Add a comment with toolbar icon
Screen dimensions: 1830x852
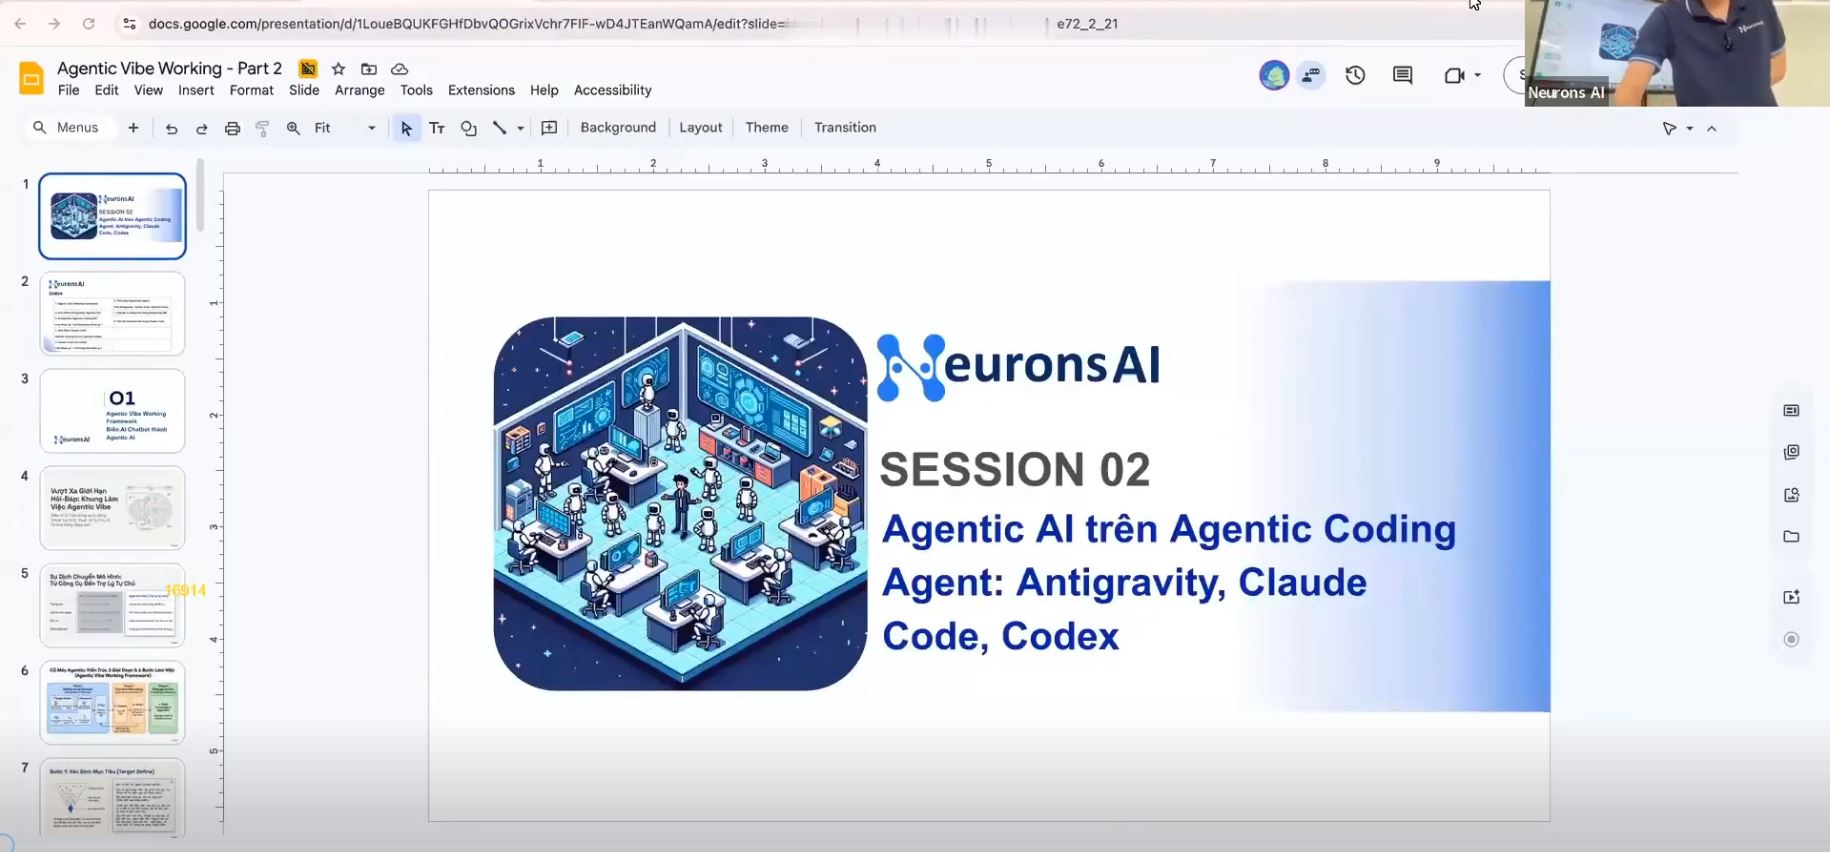tap(549, 128)
